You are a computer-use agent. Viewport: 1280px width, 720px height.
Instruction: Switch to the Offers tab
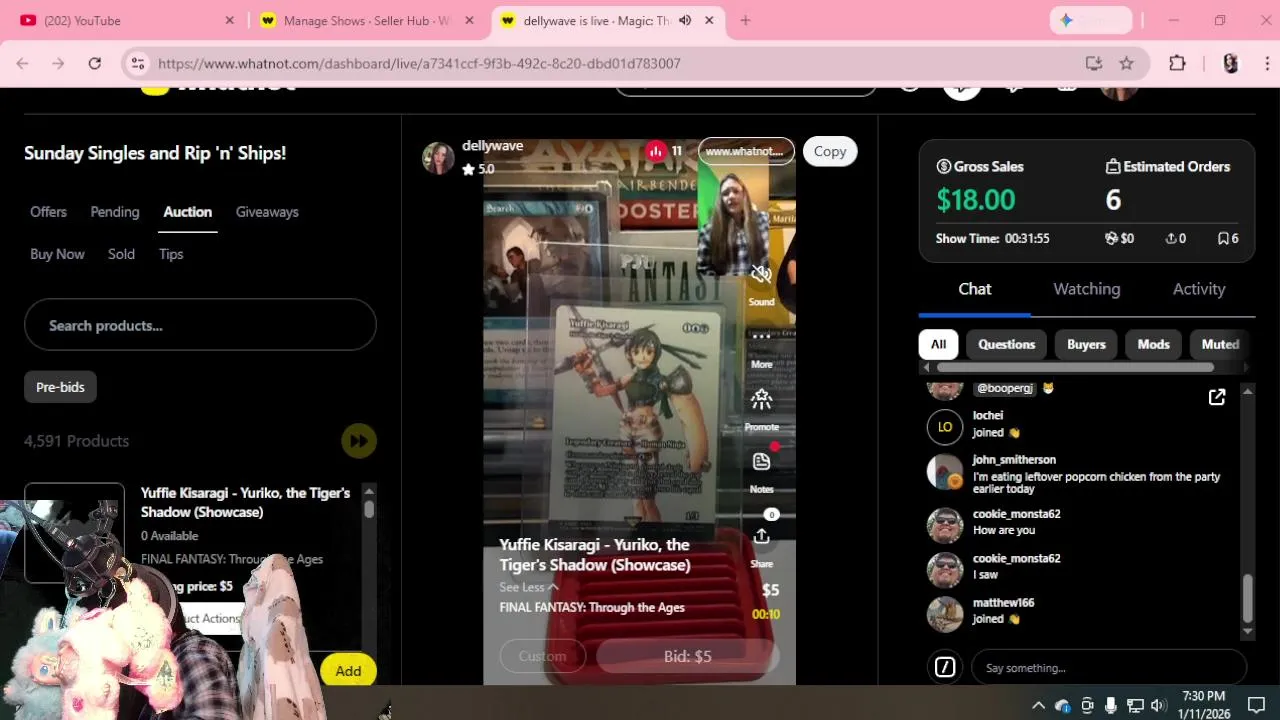point(48,212)
